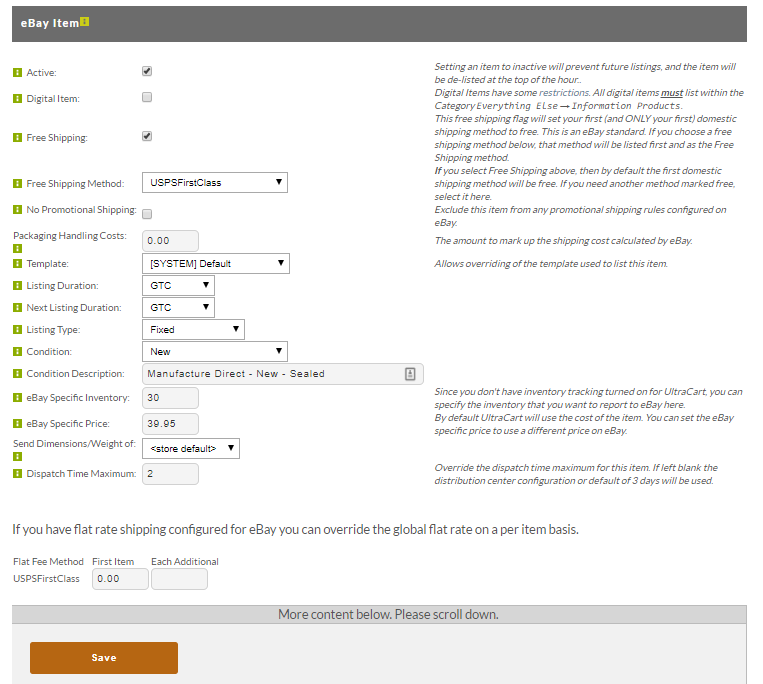Click the info icon beside Dispatch Time Maximum
This screenshot has height=684, width=763.
(x=18, y=473)
